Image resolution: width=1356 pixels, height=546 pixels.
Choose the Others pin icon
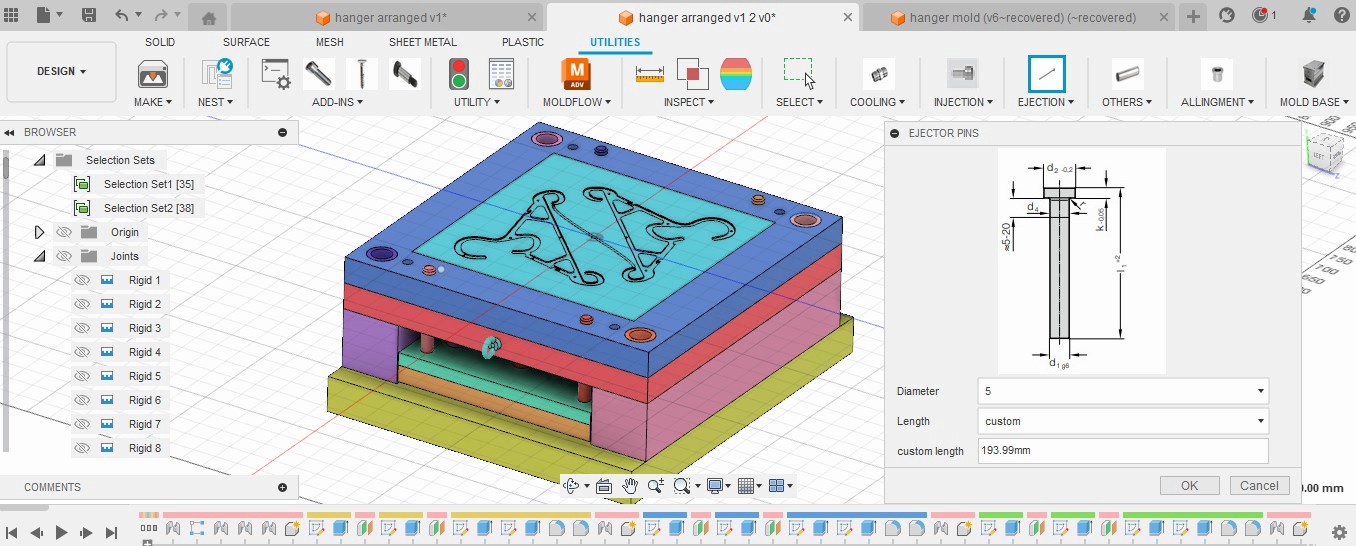click(x=1128, y=73)
